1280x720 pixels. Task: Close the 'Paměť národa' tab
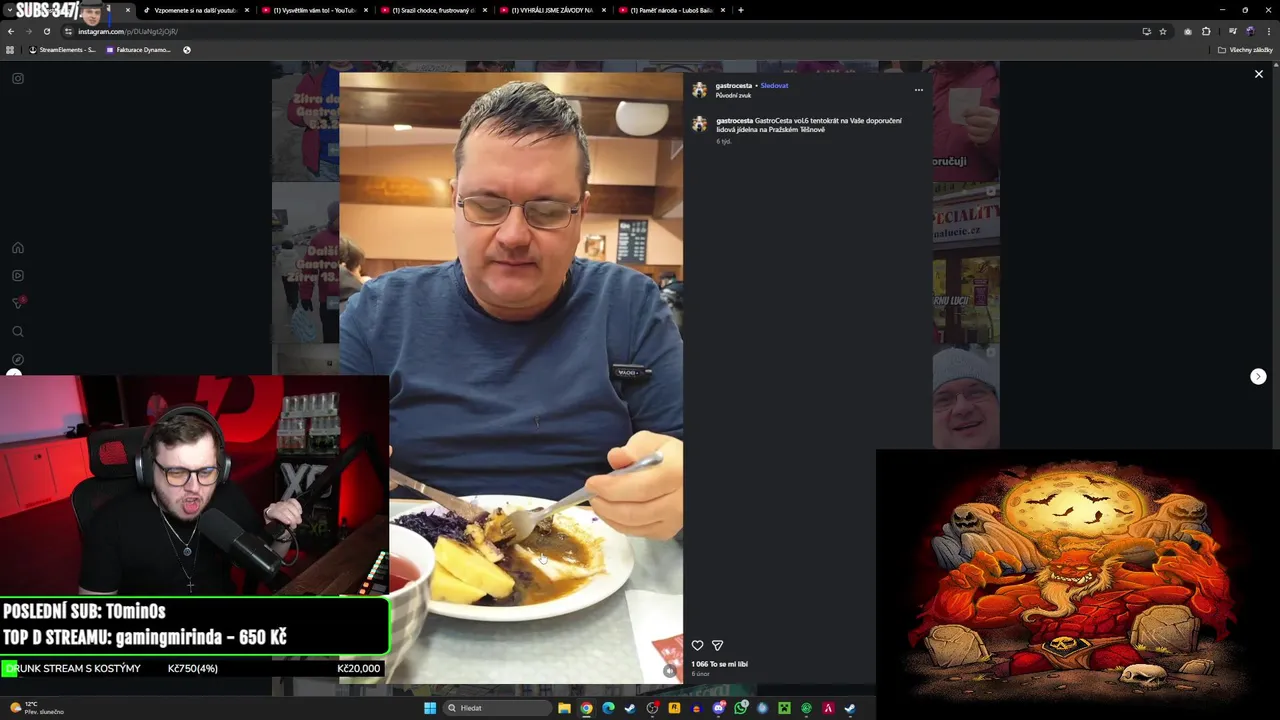[723, 10]
